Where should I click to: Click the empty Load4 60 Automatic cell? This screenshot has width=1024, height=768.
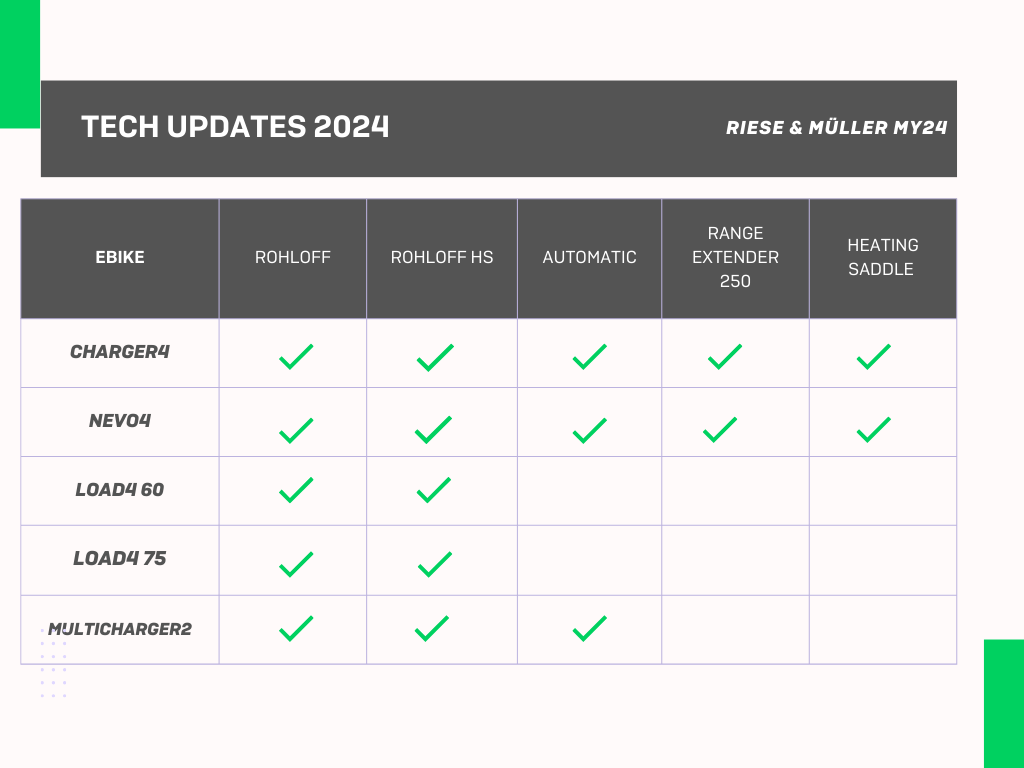[589, 491]
